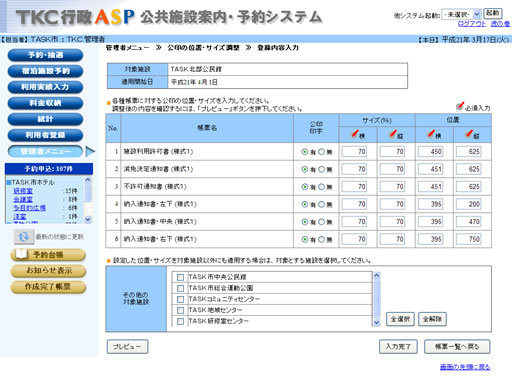Select 無 for 納入通知書・中央 (様式1)
This screenshot has height=384, width=512.
click(x=321, y=222)
